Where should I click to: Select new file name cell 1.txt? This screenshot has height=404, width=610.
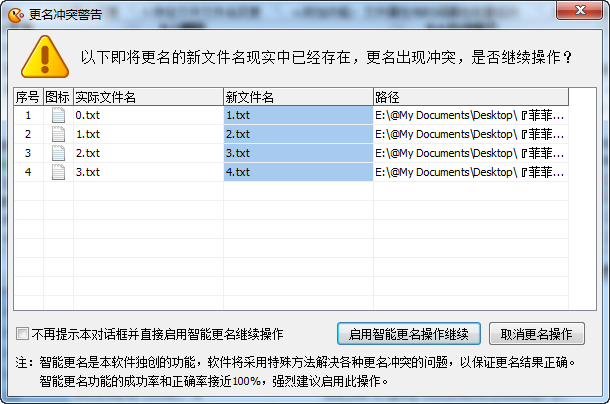pyautogui.click(x=298, y=115)
